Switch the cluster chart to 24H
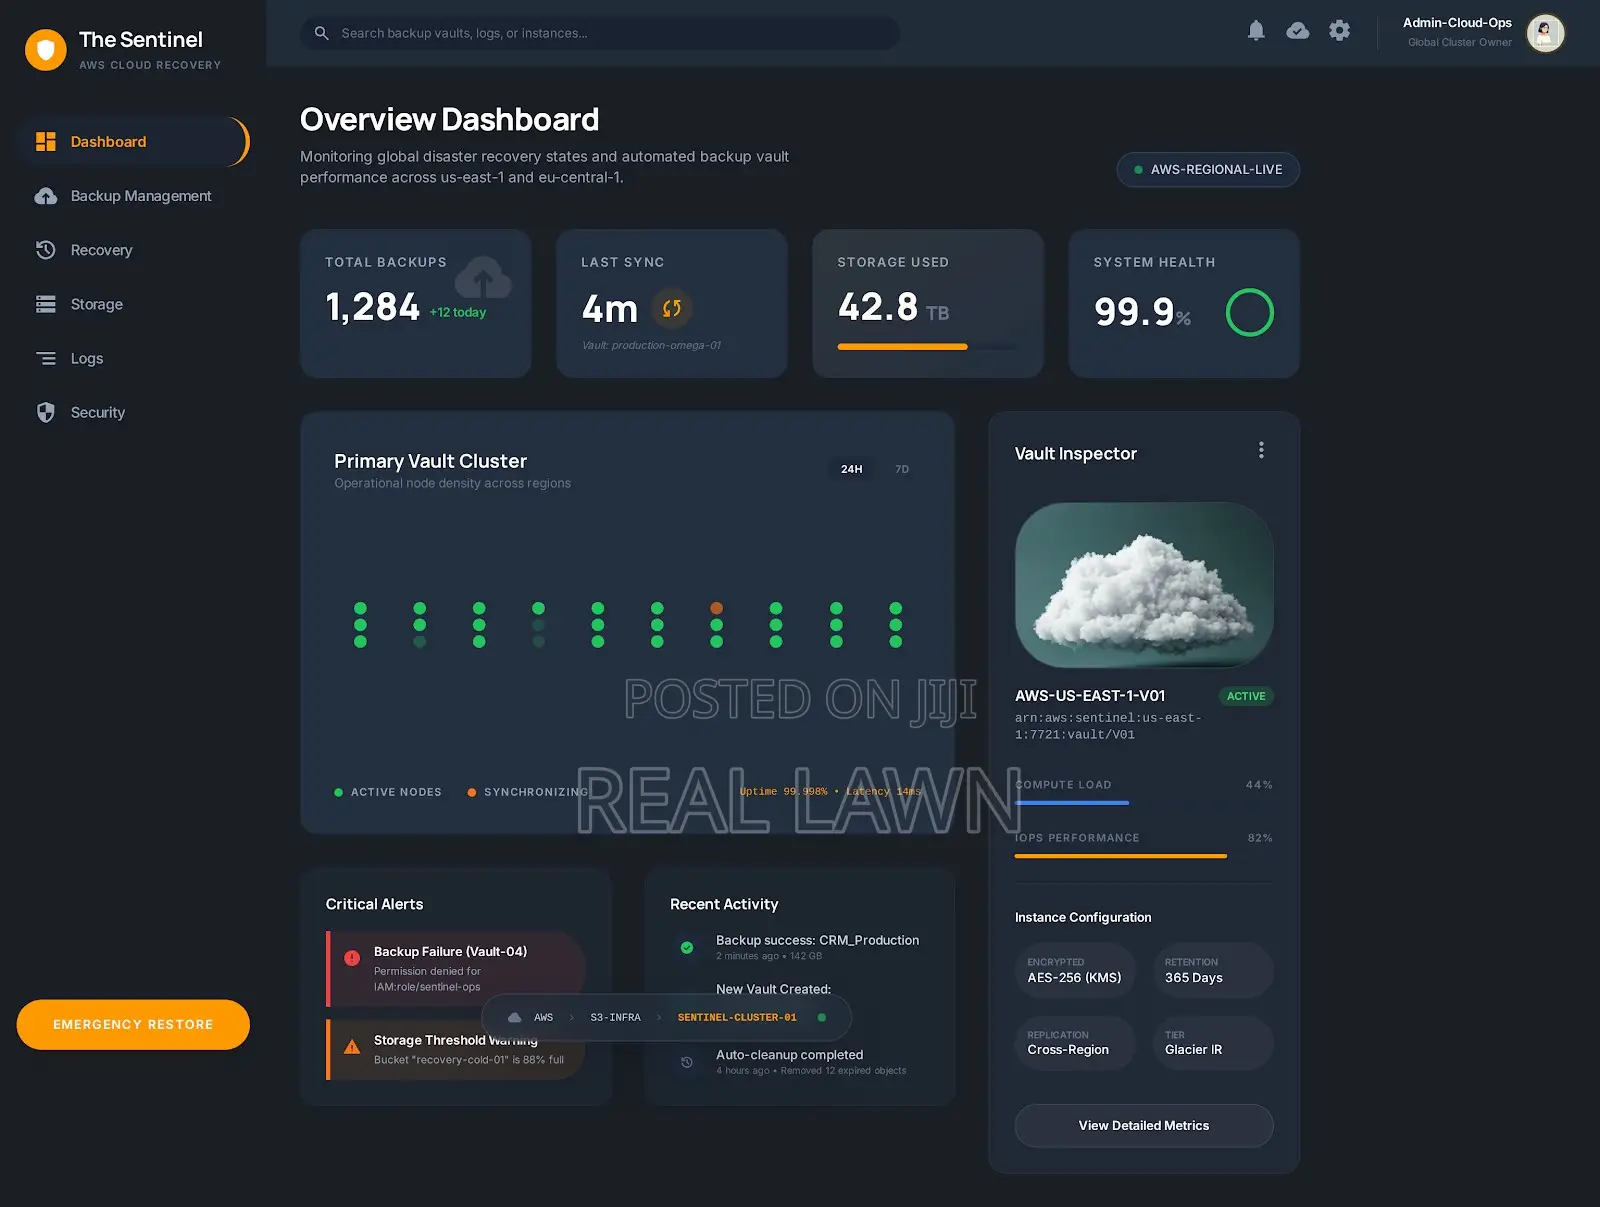Screen dimensions: 1600x1207 (x=852, y=469)
